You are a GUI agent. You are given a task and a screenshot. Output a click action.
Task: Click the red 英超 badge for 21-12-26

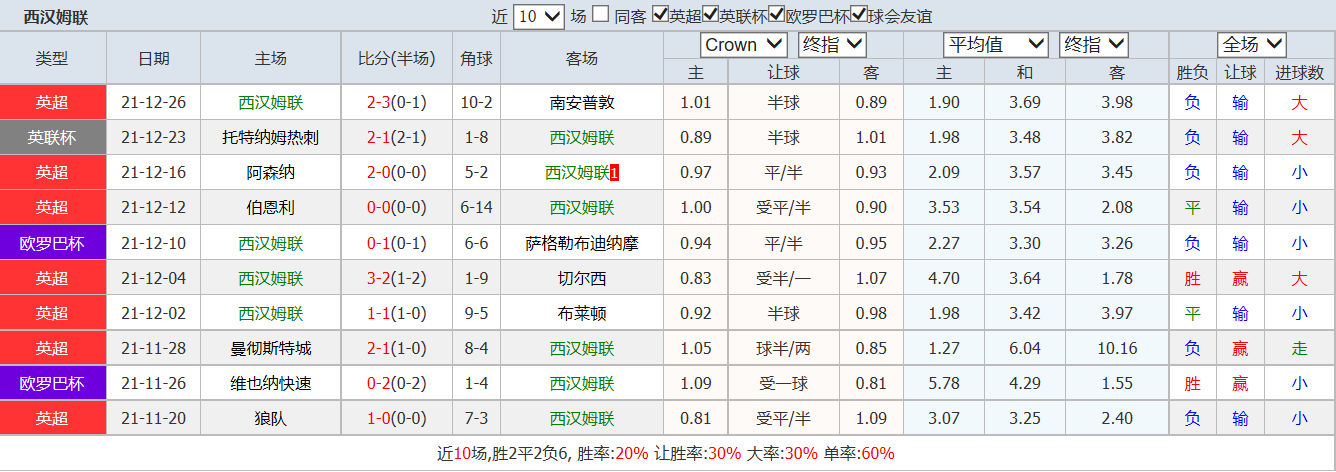click(x=52, y=102)
